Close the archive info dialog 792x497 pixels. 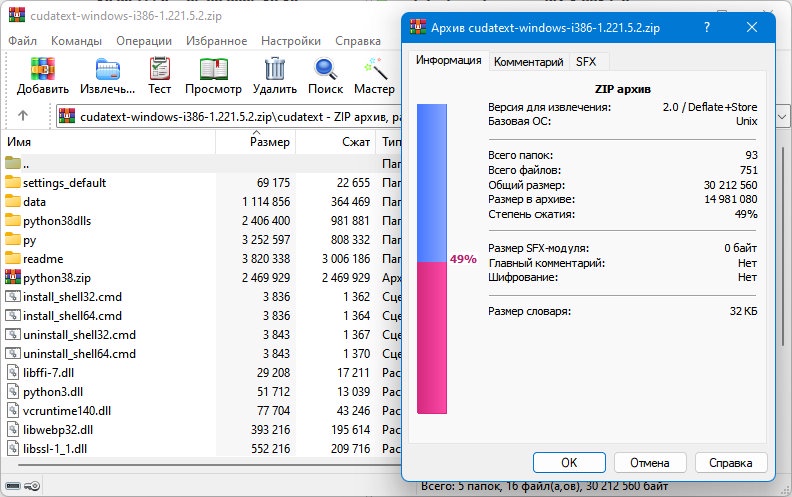click(x=752, y=27)
